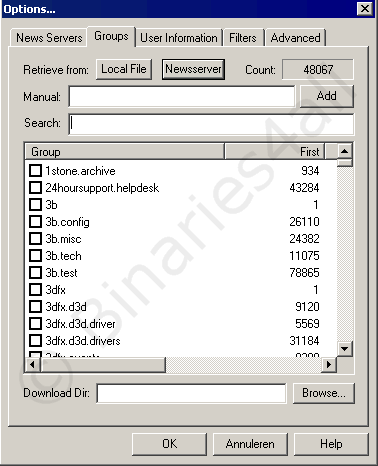
Task: Click the vertical scrollbar thumb
Action: click(345, 163)
